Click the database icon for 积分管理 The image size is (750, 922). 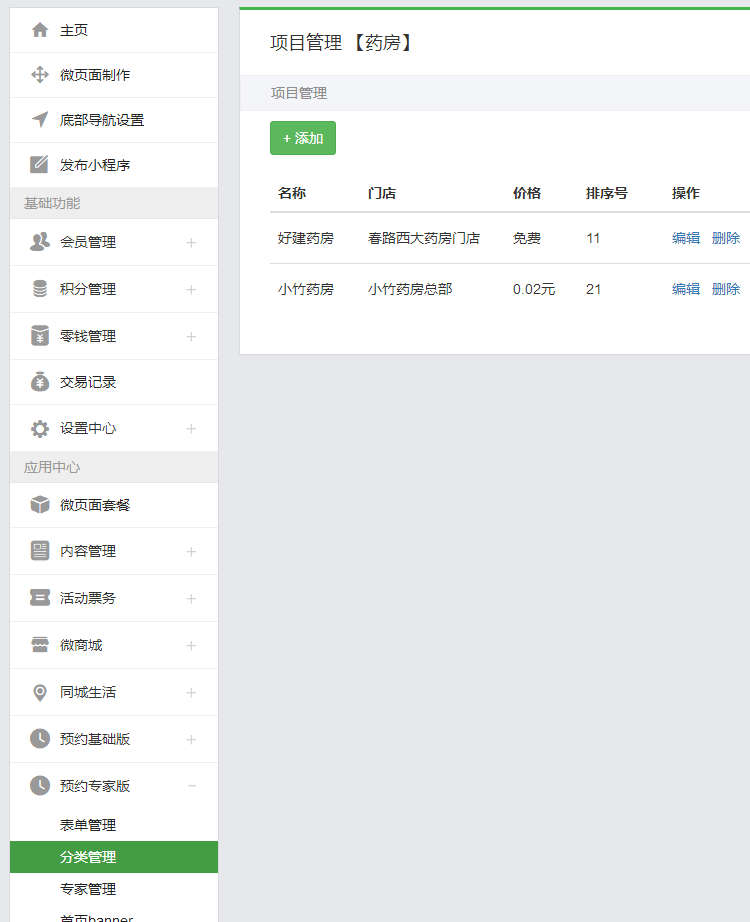point(40,289)
